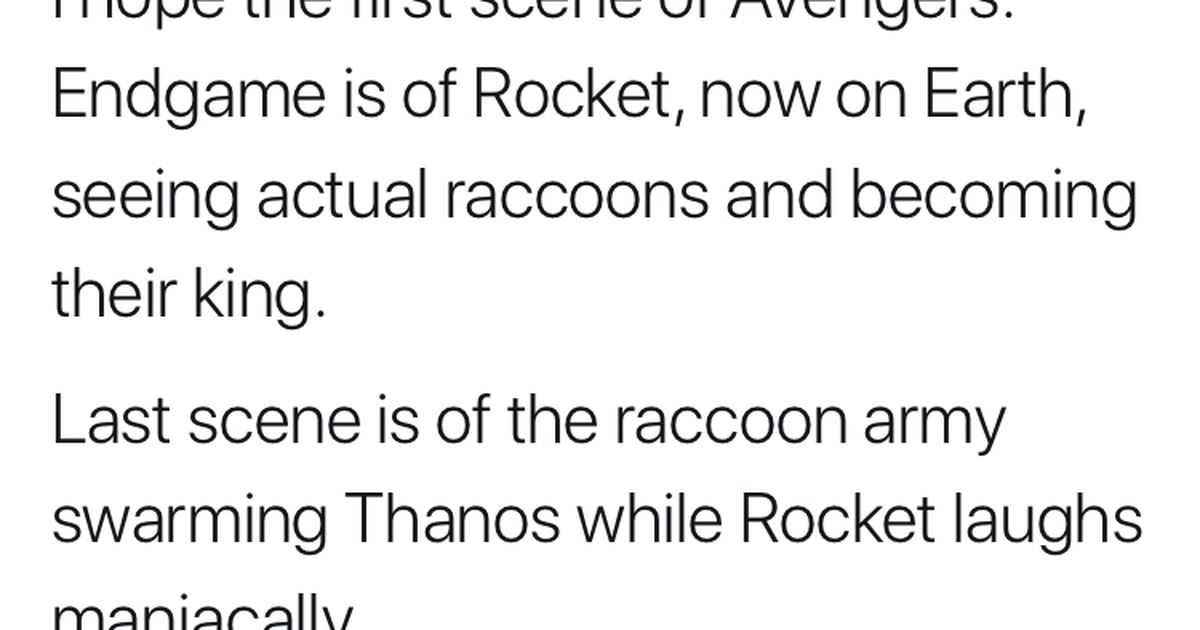Click the word "raccoons" after "actual"
This screenshot has height=630, width=1200.
click(577, 198)
